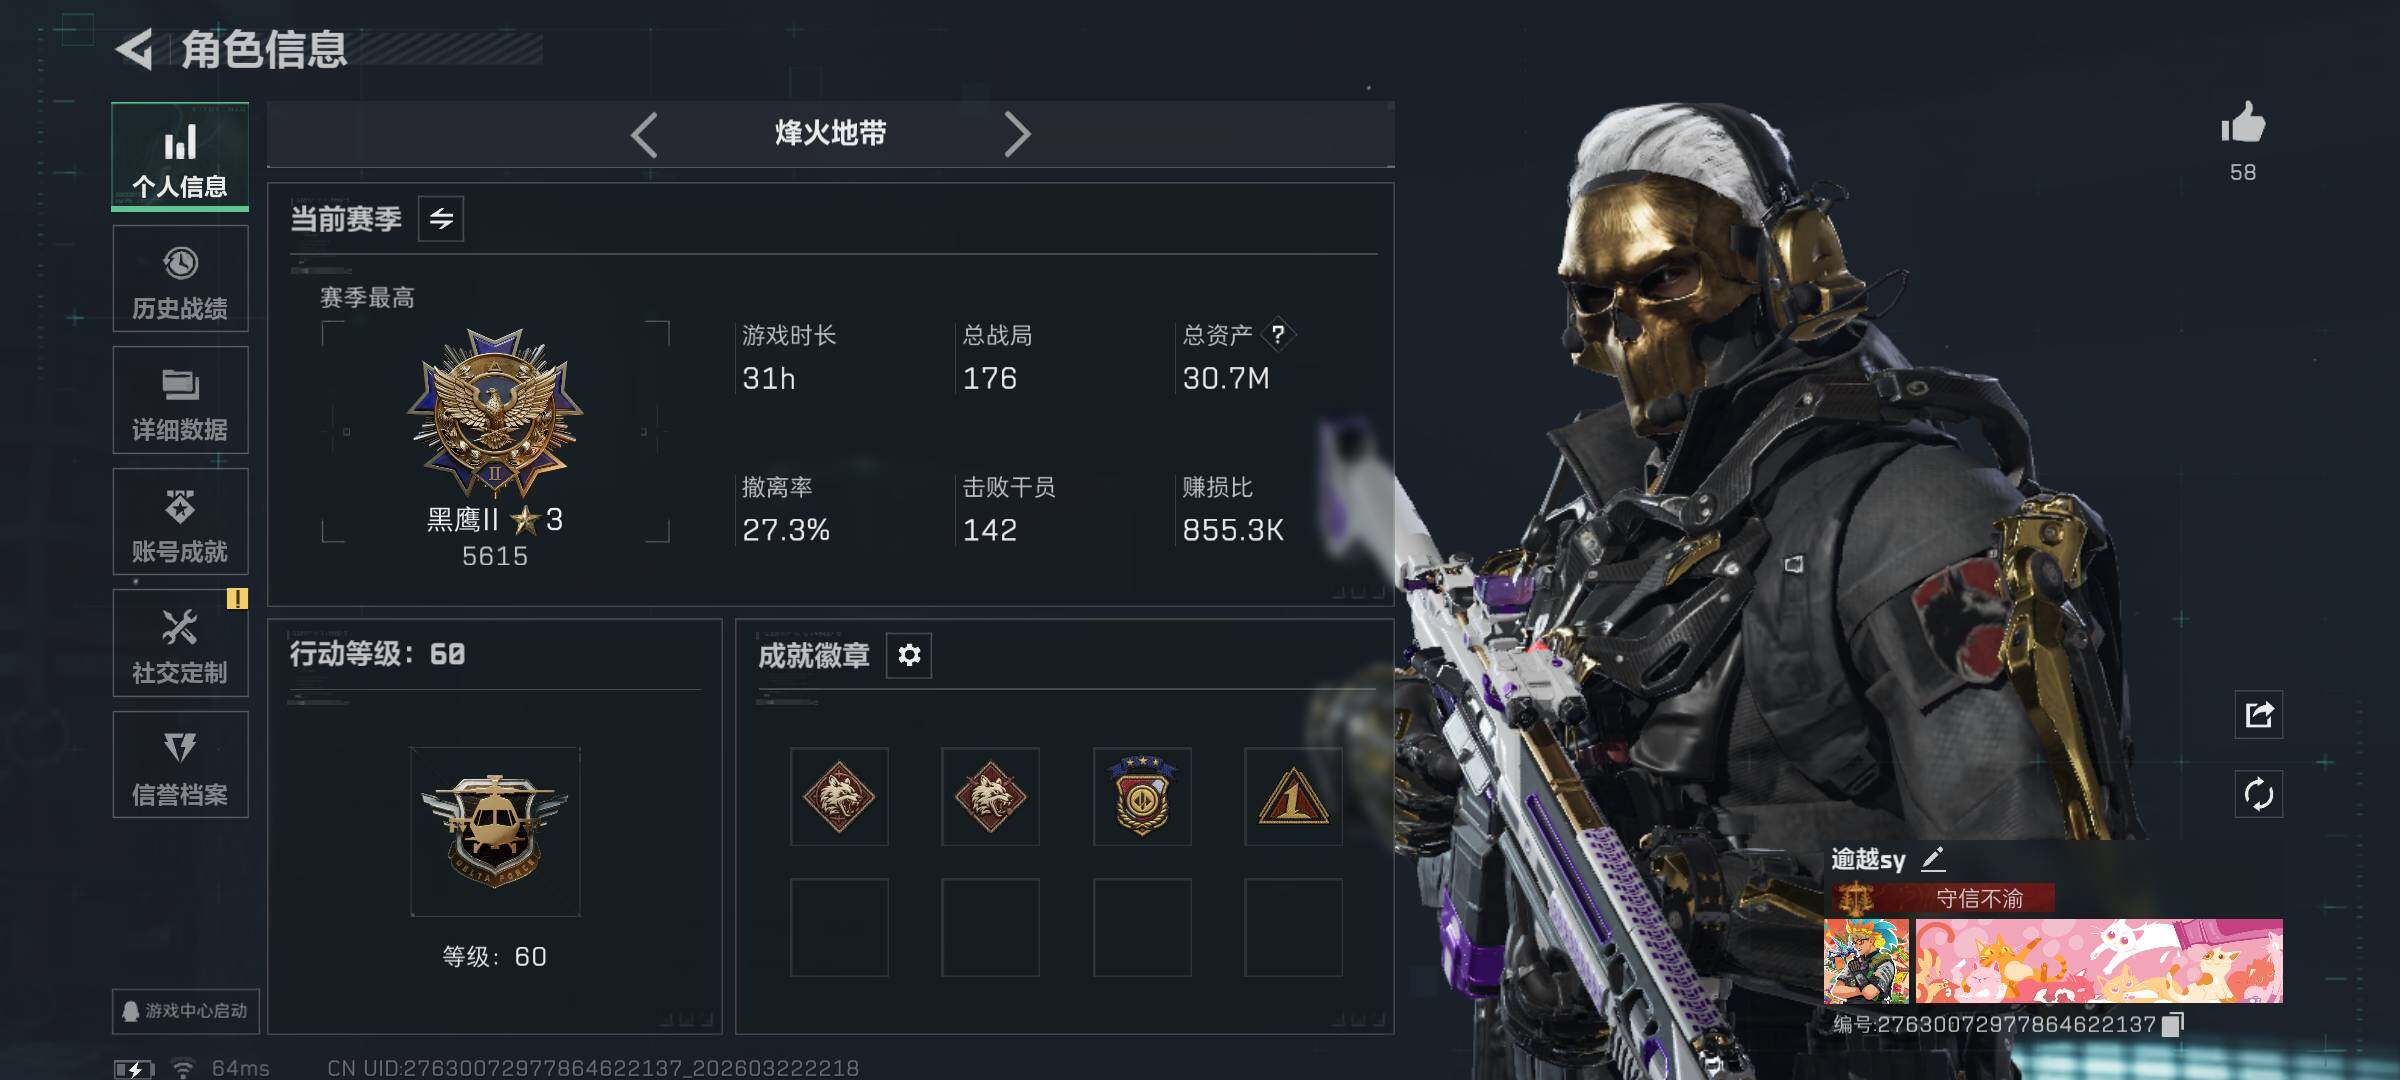Screen dimensions: 2400x1080
Task: Edit the nickname 逾越sy with the pencil icon
Action: tap(1932, 859)
